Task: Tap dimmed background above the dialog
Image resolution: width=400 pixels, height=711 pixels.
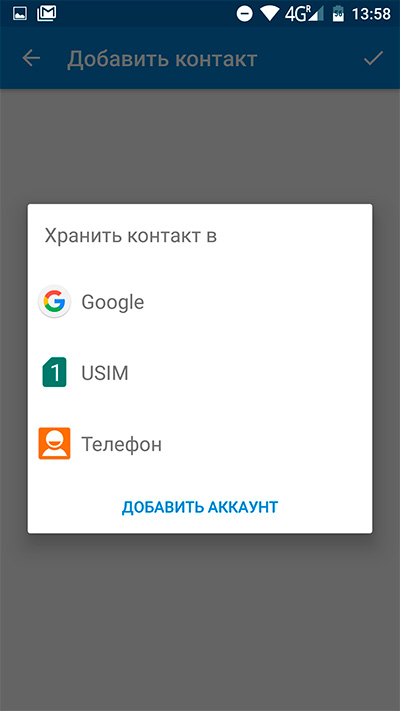Action: (x=200, y=145)
